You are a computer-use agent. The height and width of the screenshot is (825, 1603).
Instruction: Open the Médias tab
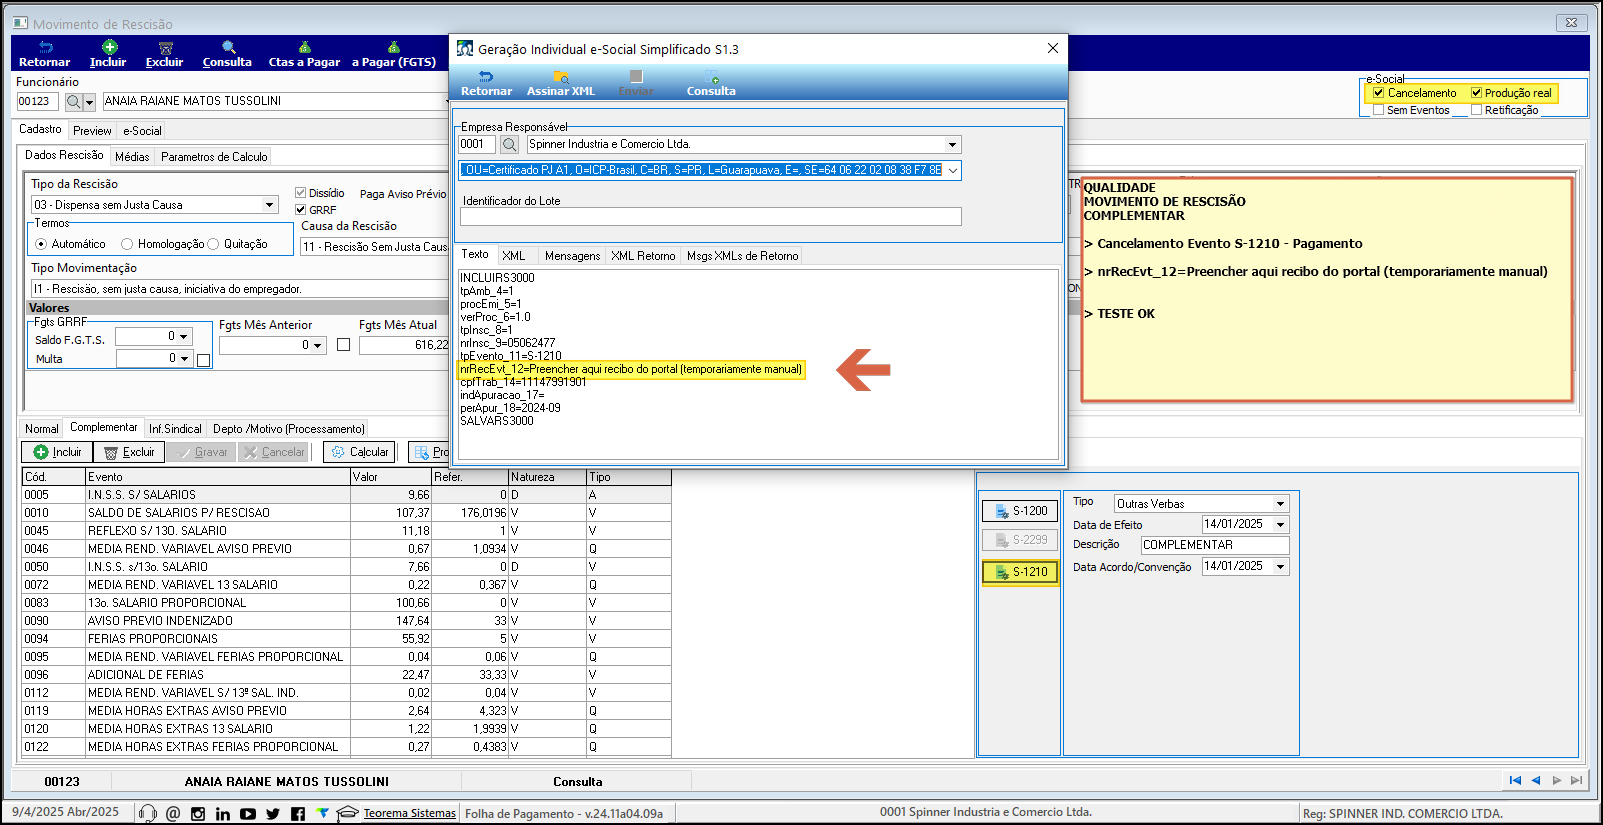click(x=132, y=157)
